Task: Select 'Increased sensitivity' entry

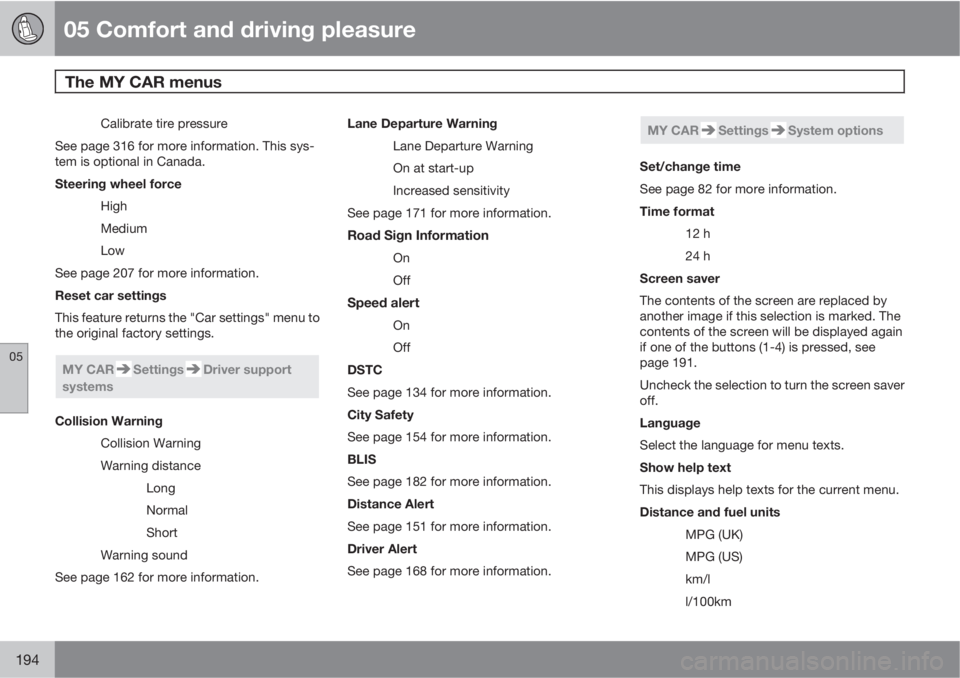Action: (451, 190)
